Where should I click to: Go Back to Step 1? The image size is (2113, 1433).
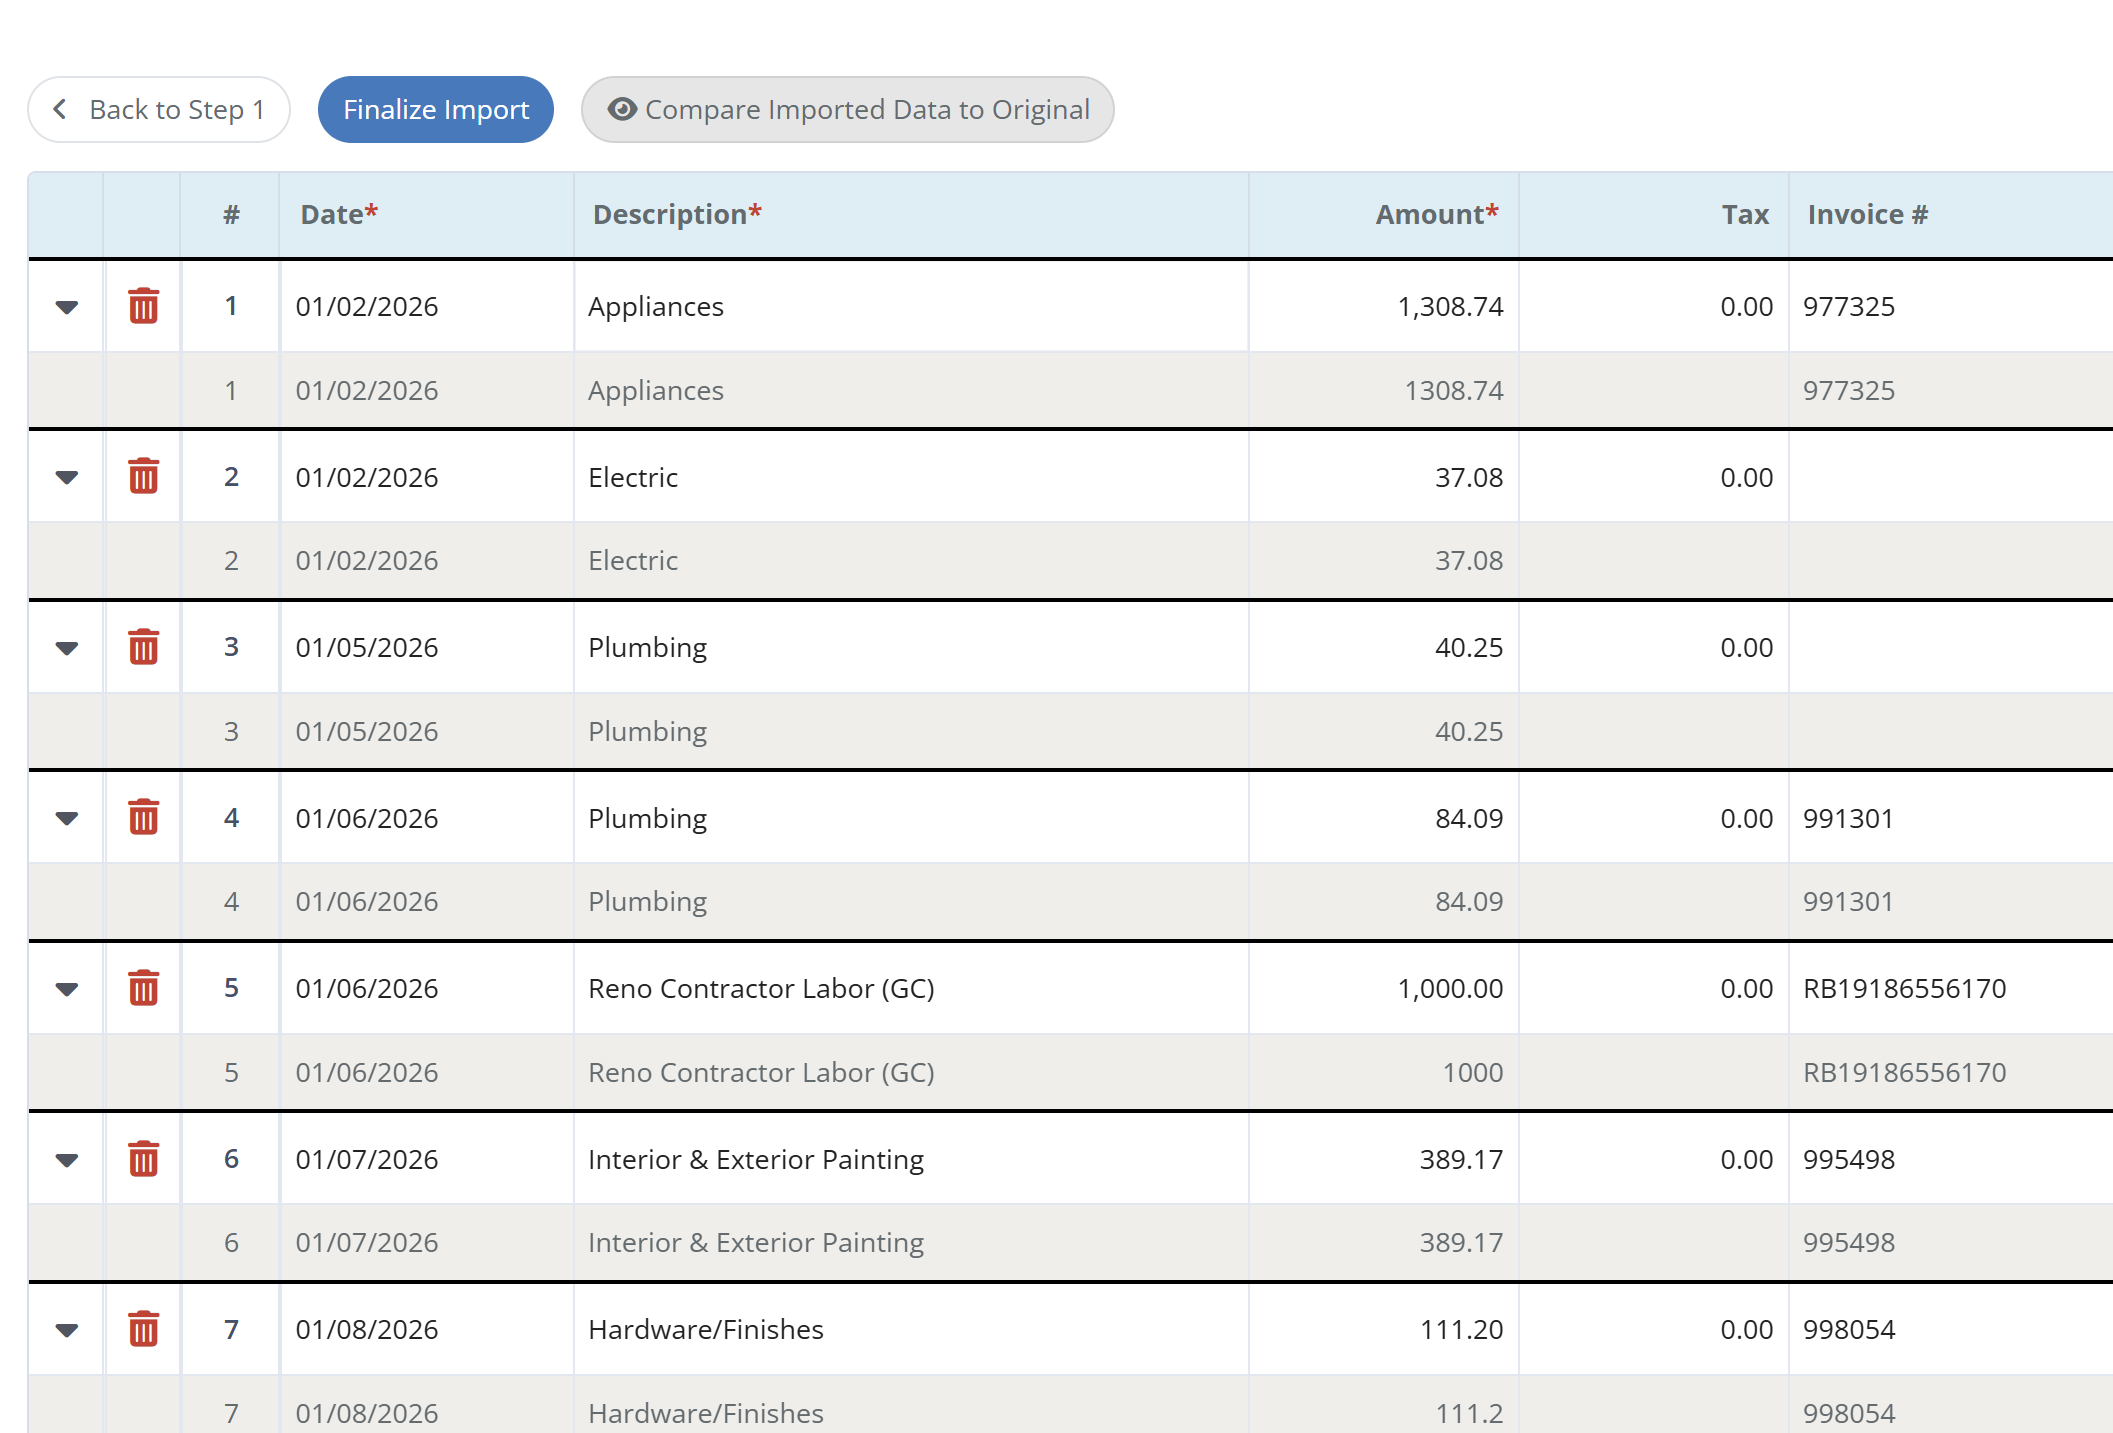tap(158, 110)
